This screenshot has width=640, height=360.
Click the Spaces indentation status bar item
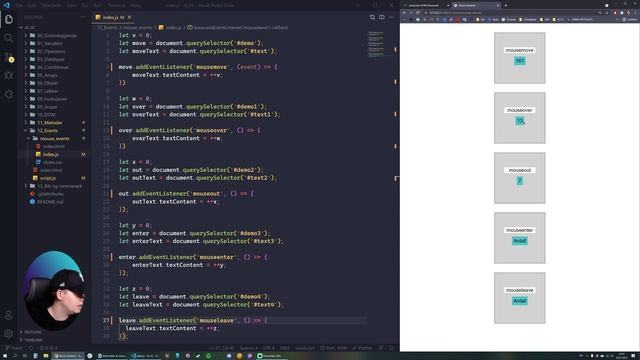tap(249, 348)
